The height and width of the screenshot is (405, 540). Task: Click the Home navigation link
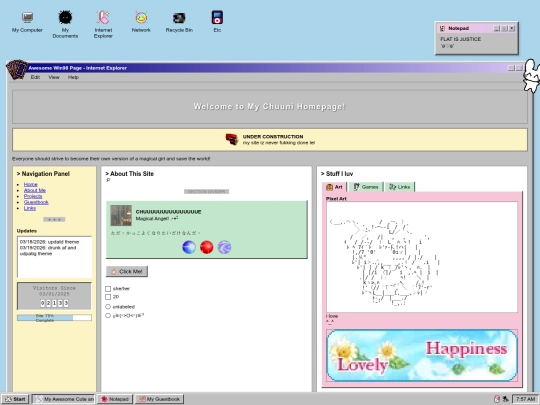(x=30, y=184)
